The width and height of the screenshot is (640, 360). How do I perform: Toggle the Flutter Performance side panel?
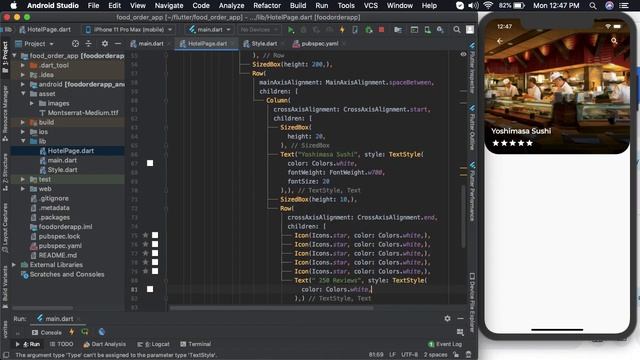472,191
